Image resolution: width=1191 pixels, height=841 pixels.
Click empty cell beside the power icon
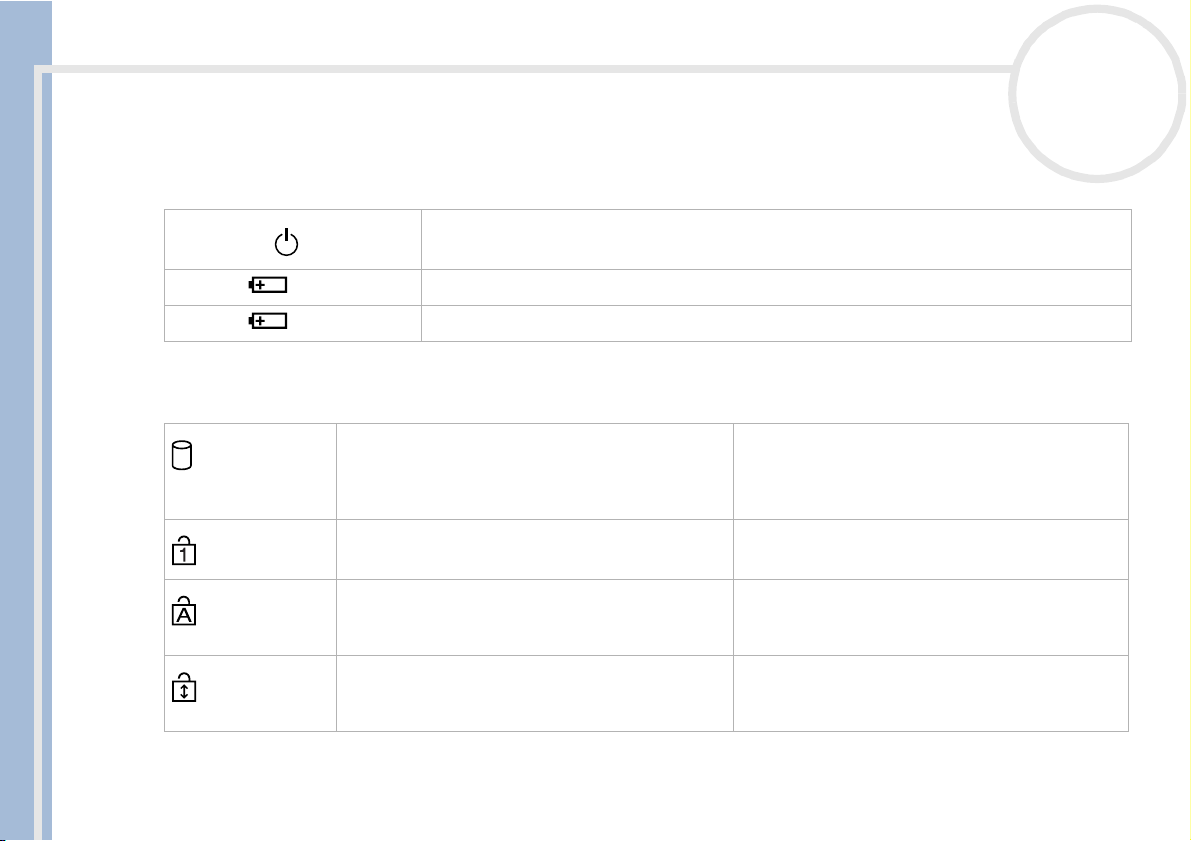point(776,239)
